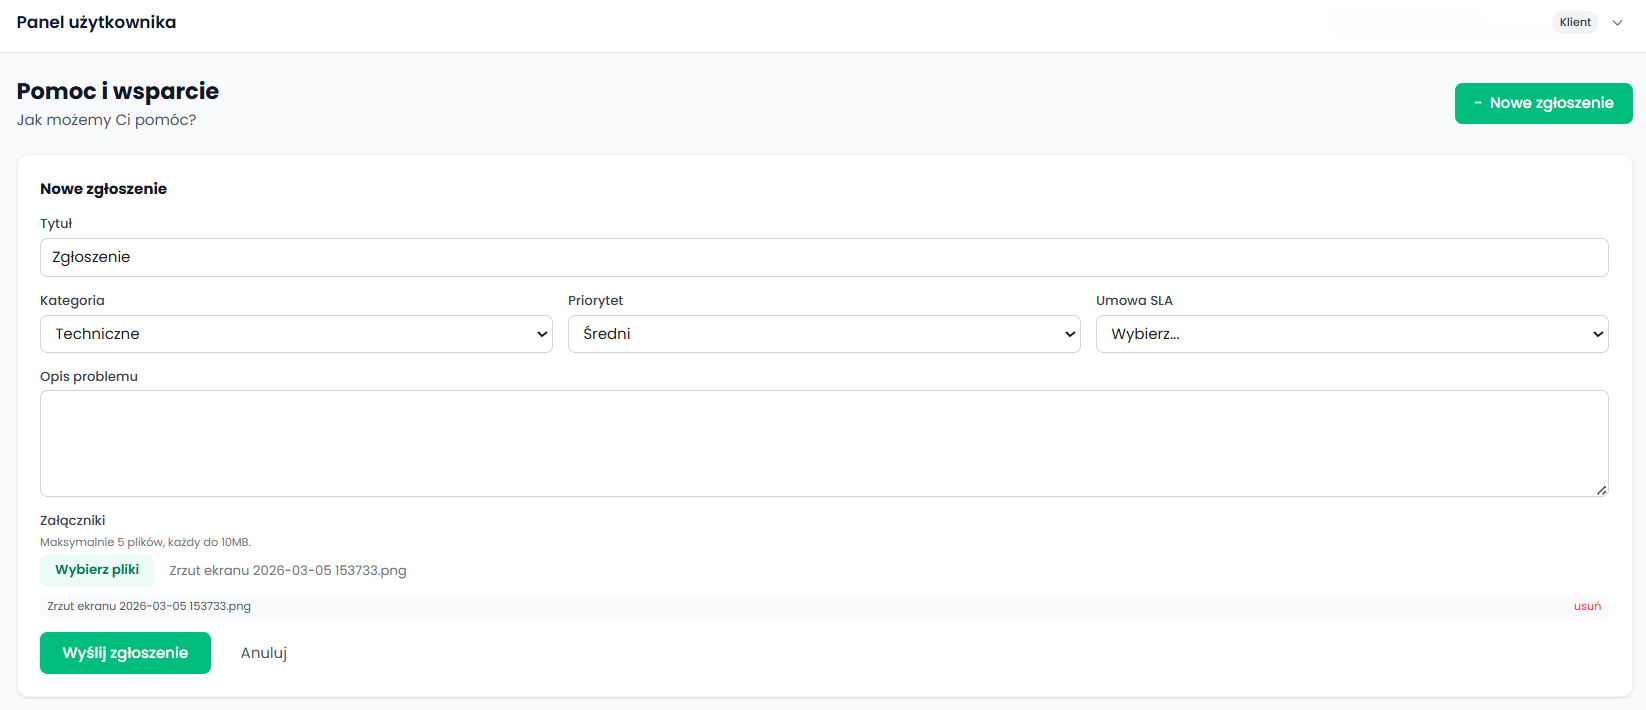The image size is (1646, 710).
Task: Click the resize grip of Opis problemu textarea
Action: coord(1601,490)
